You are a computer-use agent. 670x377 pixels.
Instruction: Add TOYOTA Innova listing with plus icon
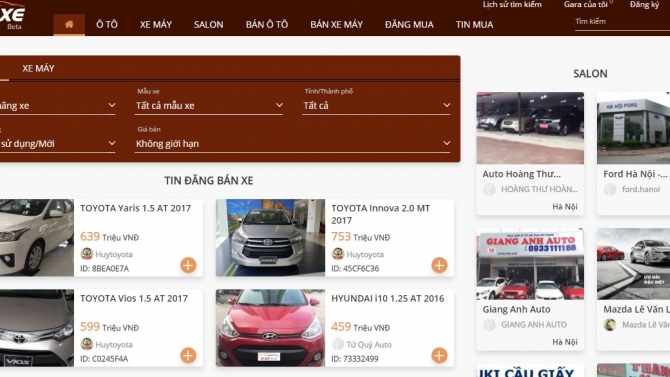point(439,265)
